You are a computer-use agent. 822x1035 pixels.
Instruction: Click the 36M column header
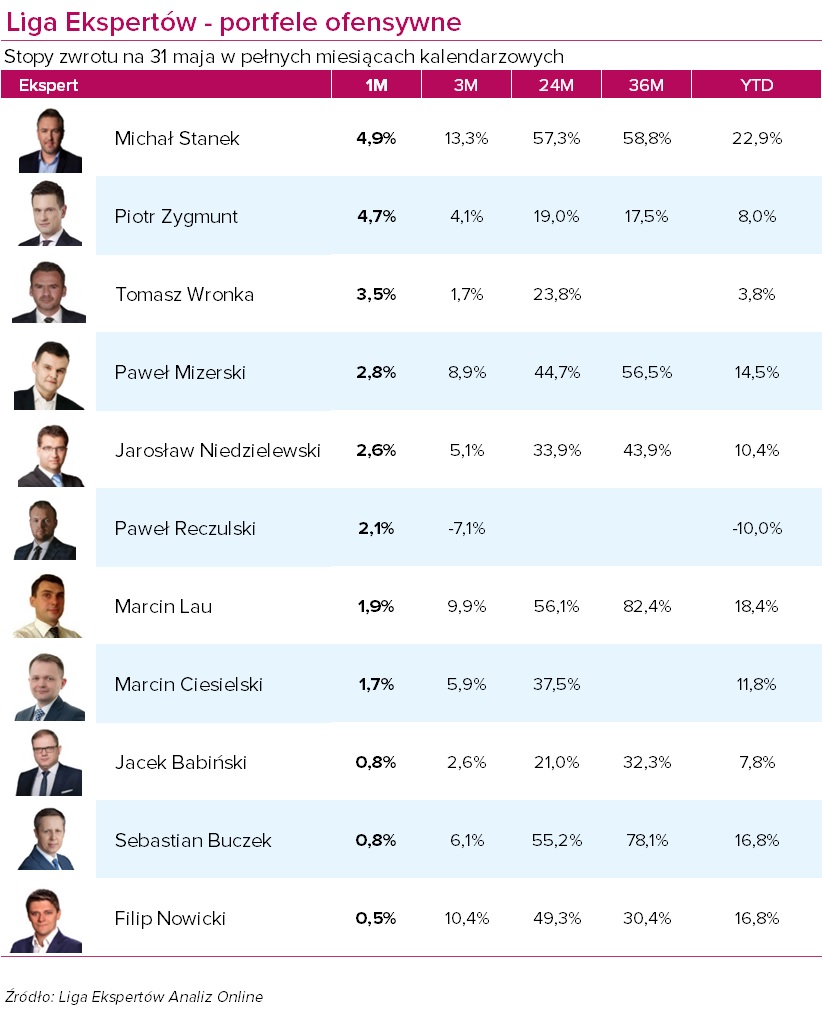coord(646,85)
